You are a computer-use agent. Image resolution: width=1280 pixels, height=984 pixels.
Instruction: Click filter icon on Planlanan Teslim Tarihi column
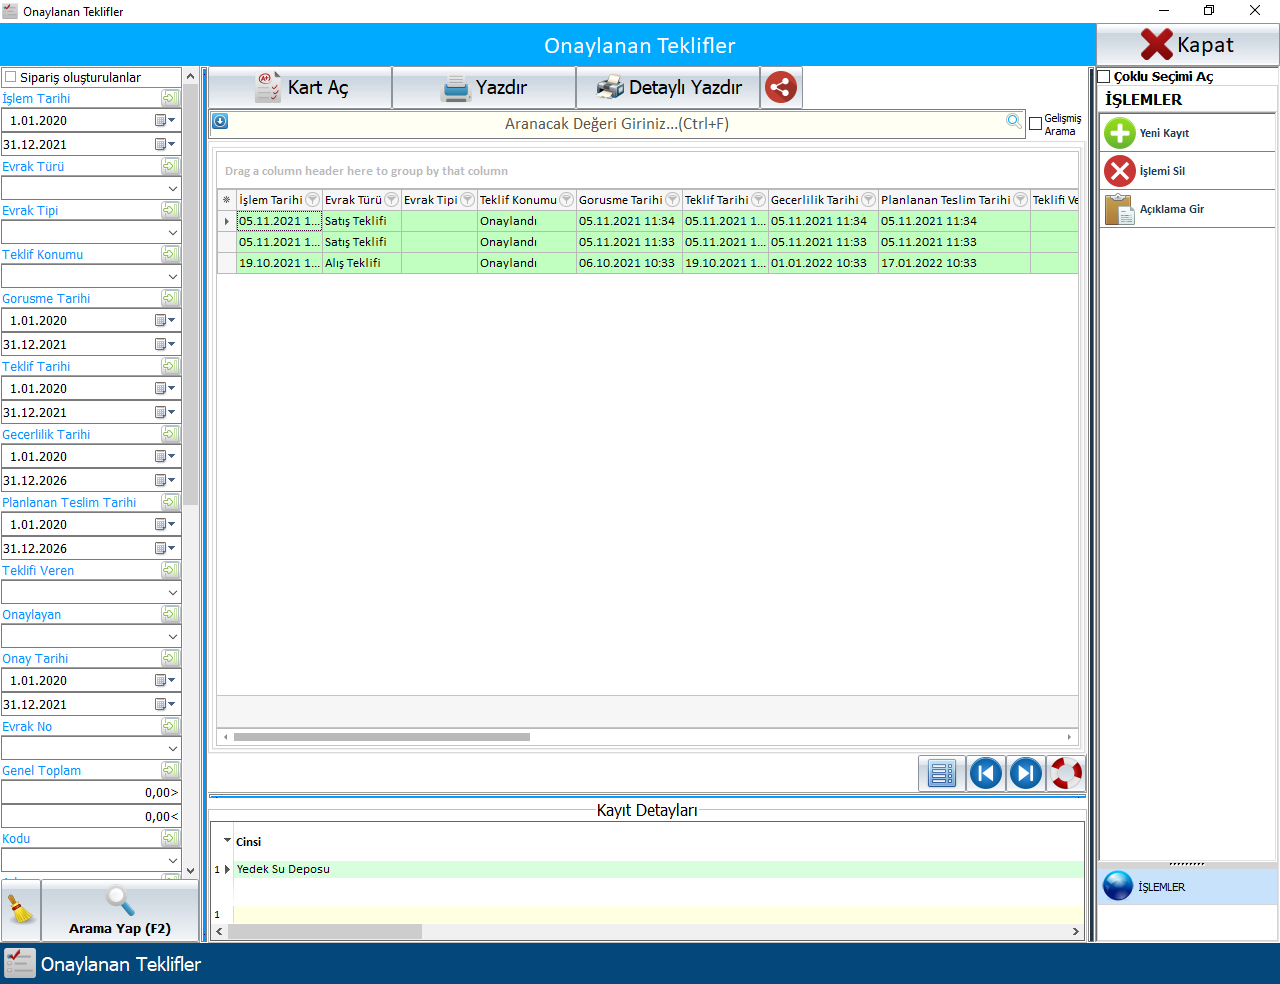coord(1020,200)
